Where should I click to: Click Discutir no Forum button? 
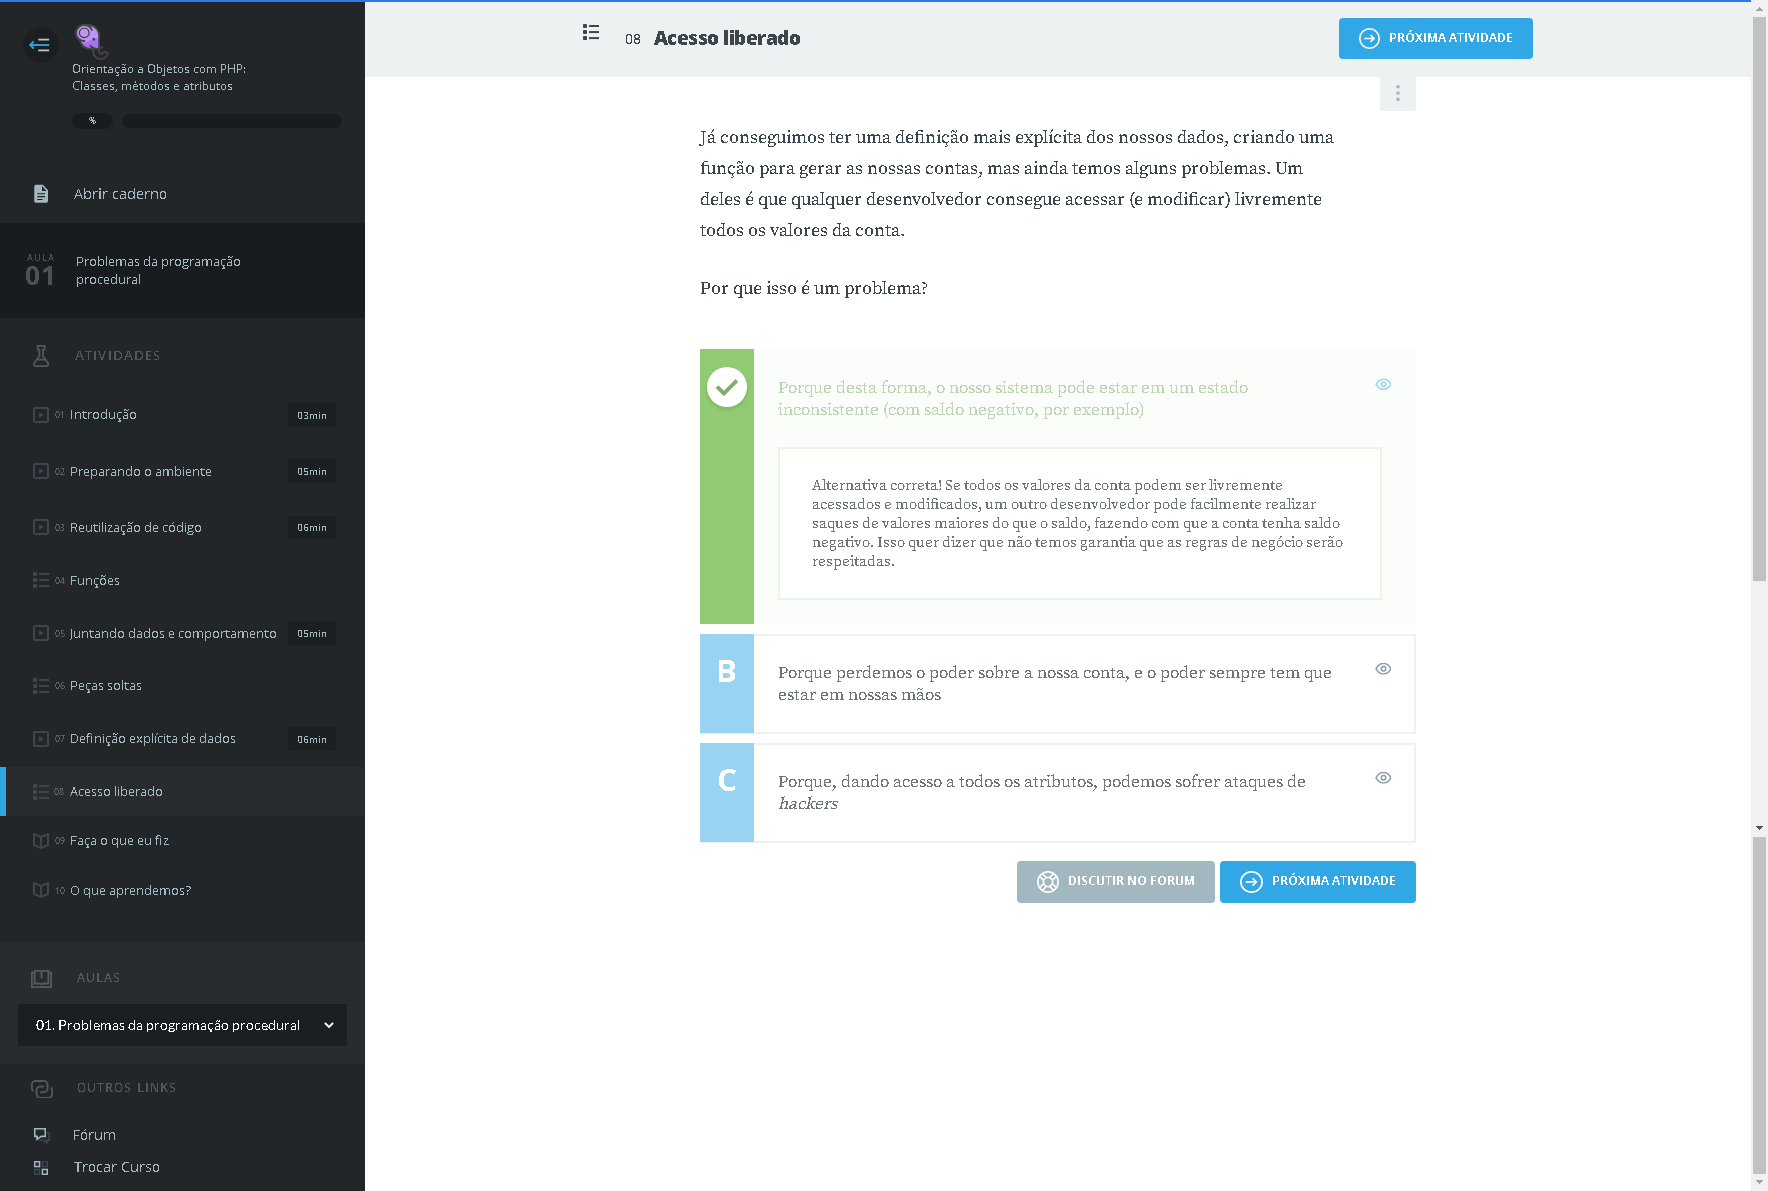coord(1115,881)
